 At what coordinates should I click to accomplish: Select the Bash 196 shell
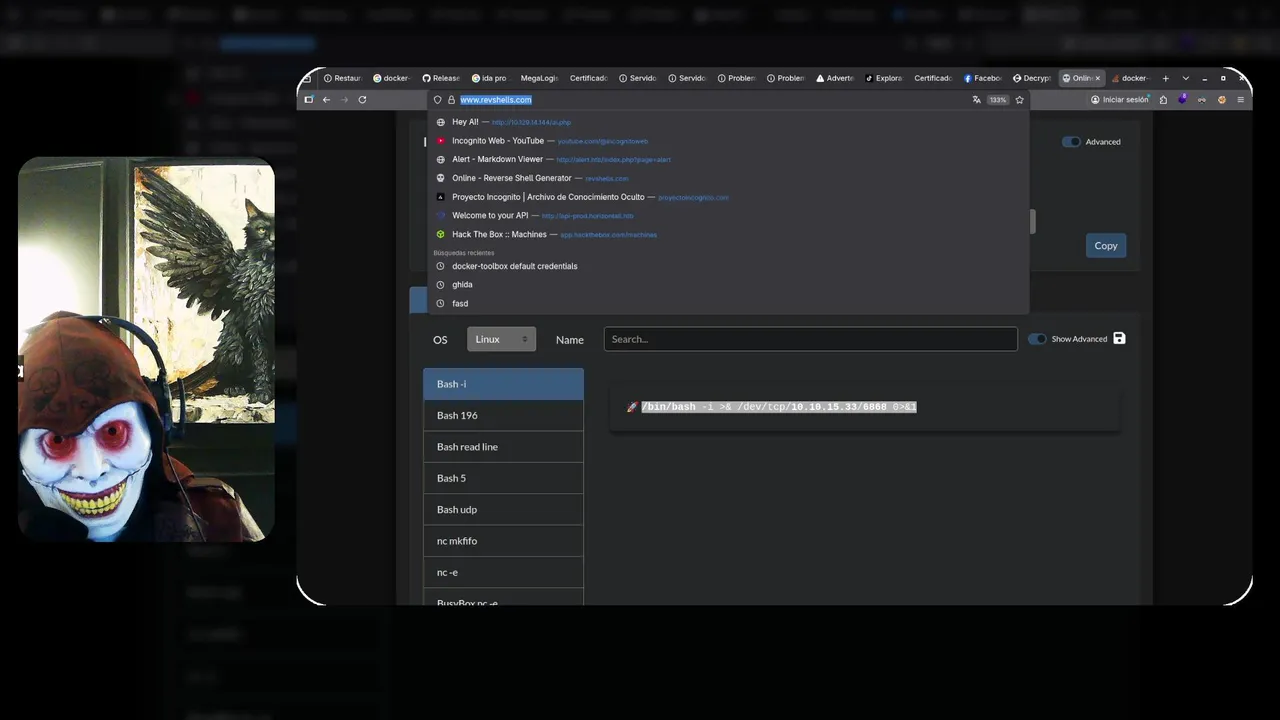tap(503, 415)
